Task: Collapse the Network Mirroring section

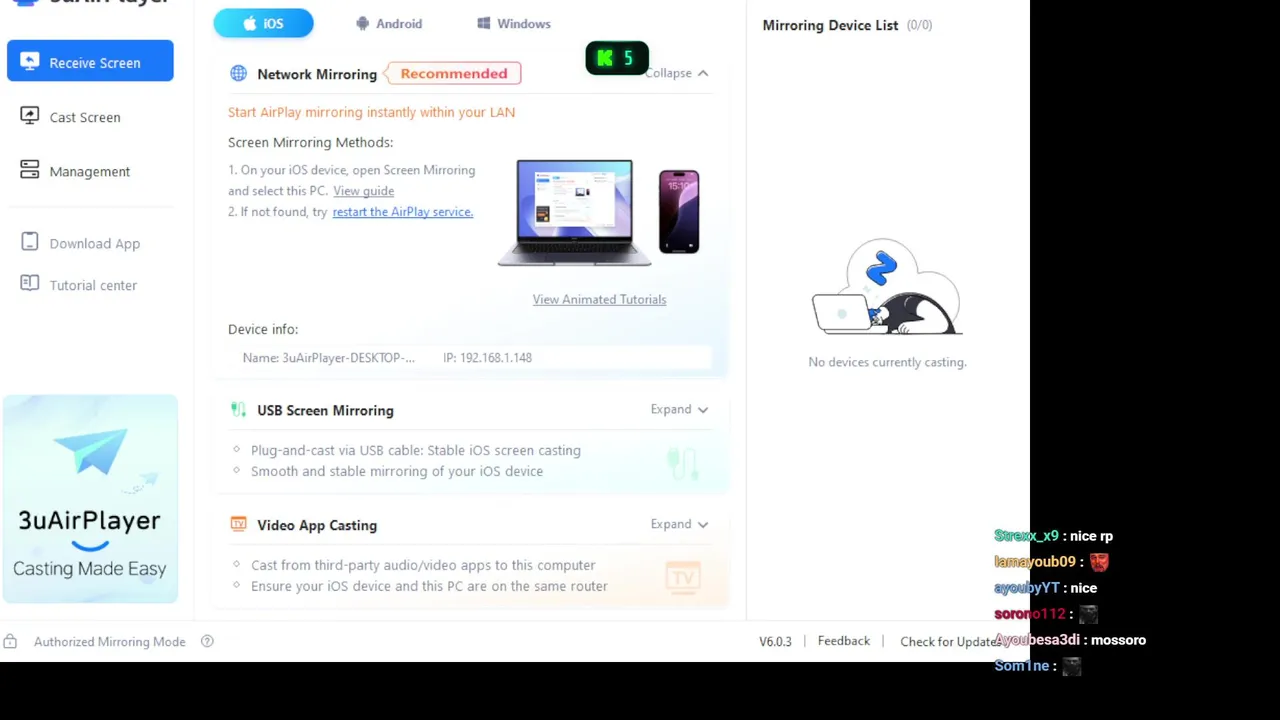Action: click(x=677, y=73)
